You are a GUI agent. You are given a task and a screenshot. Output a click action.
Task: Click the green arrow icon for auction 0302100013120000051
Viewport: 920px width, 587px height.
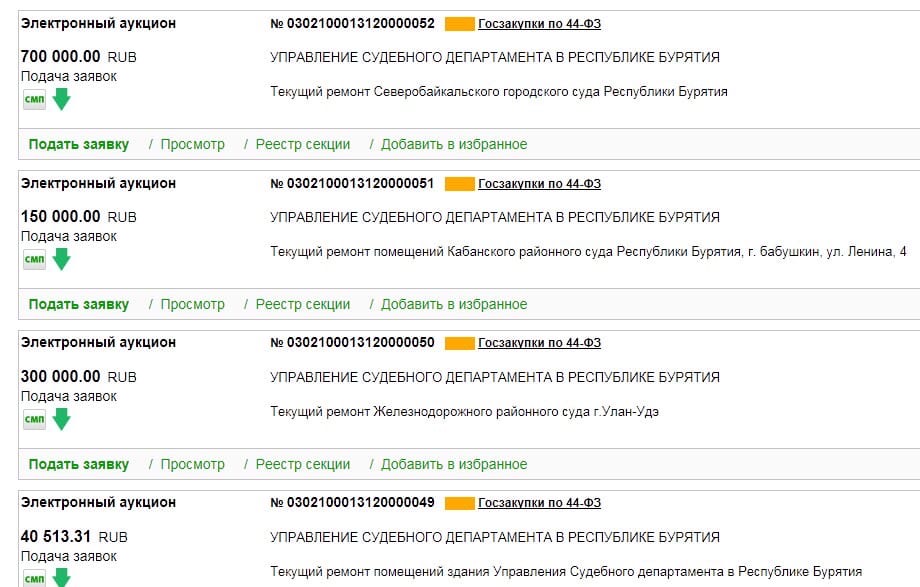(62, 259)
